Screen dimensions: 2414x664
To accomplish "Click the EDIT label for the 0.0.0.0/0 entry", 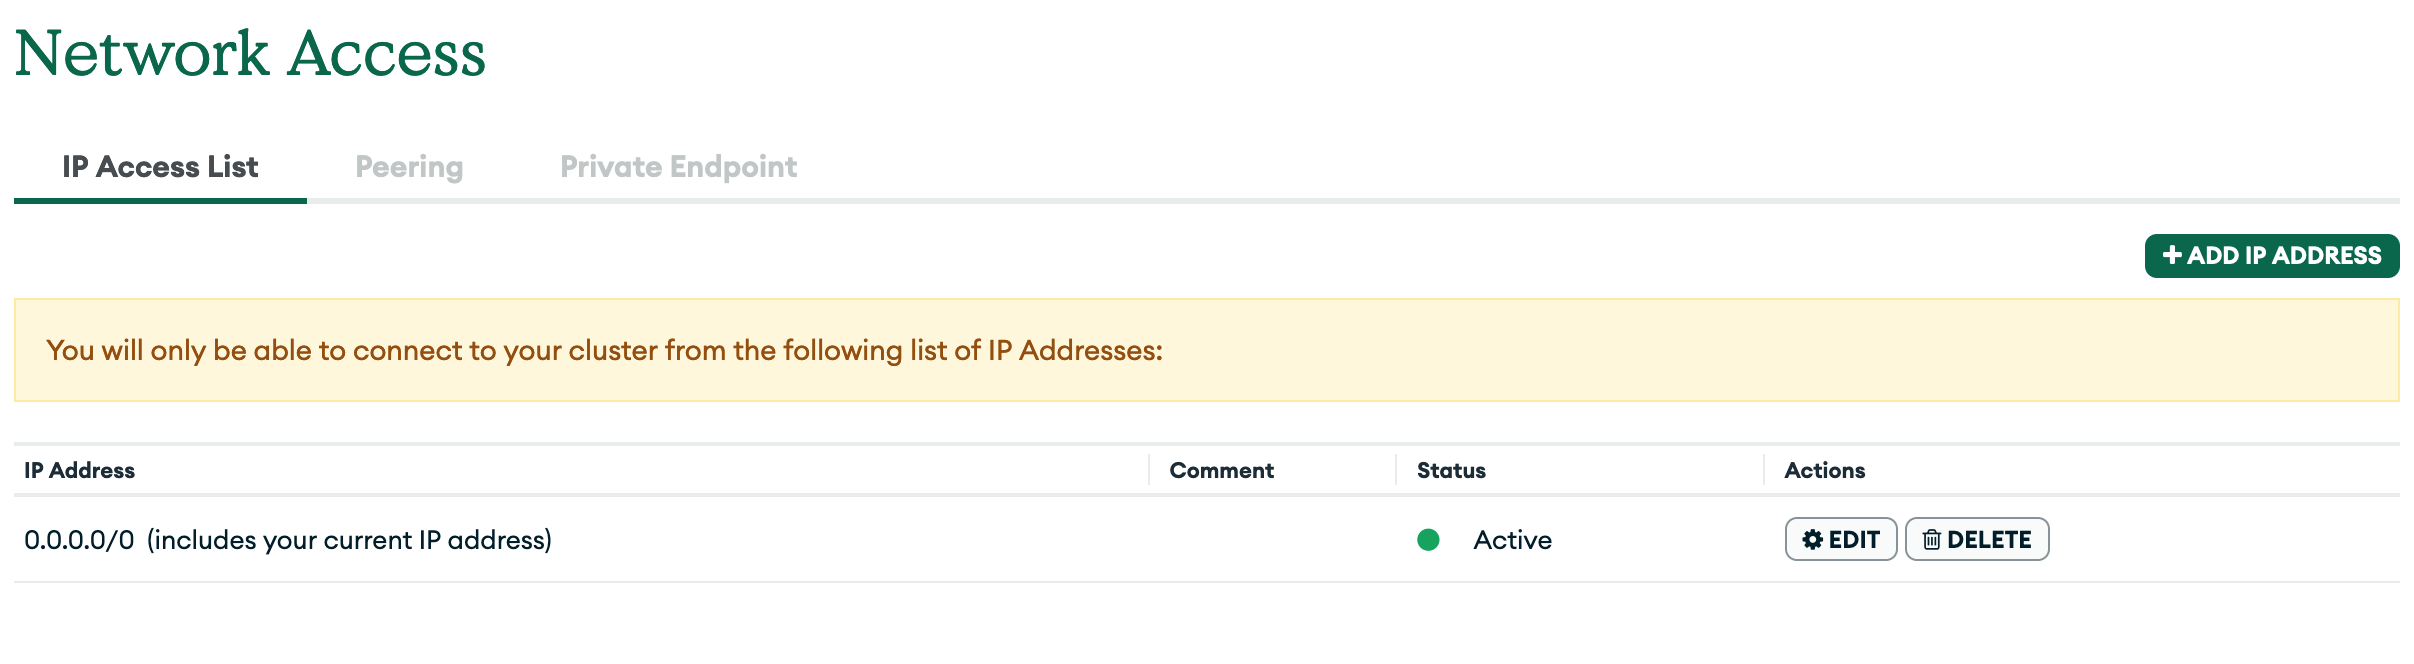I will click(1854, 540).
